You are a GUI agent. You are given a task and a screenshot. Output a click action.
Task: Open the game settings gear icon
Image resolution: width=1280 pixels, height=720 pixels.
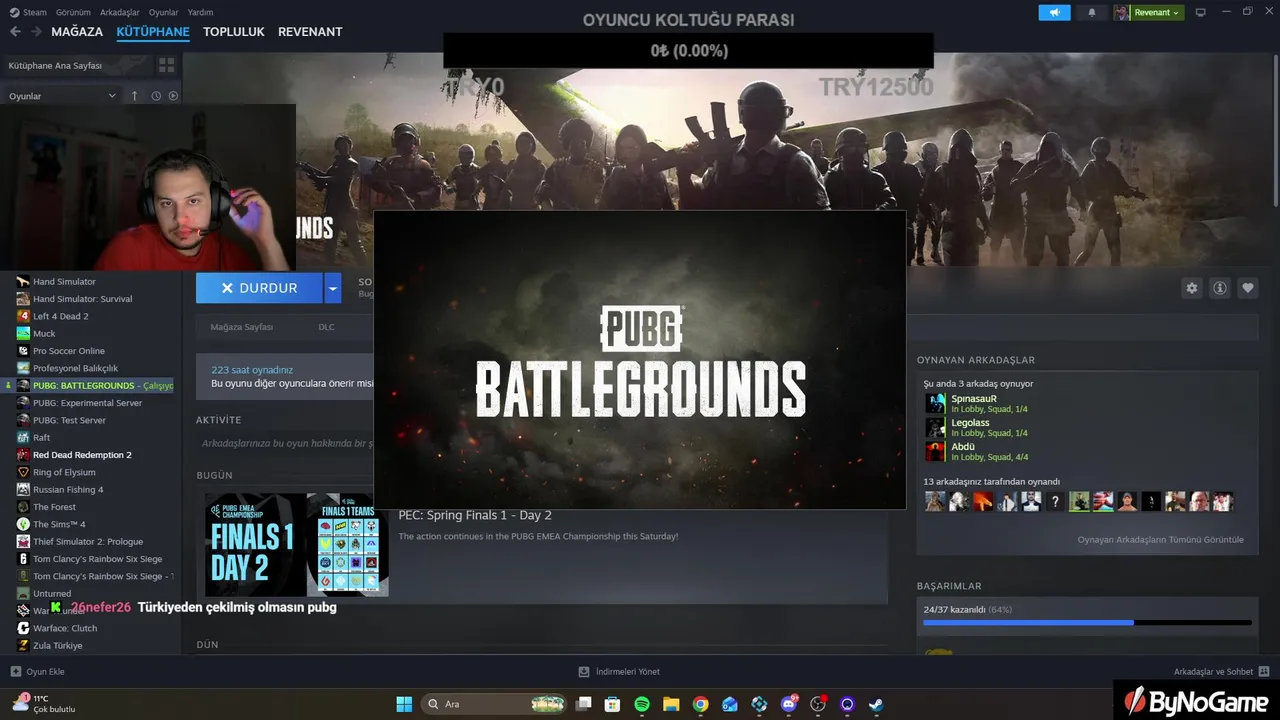(x=1192, y=288)
